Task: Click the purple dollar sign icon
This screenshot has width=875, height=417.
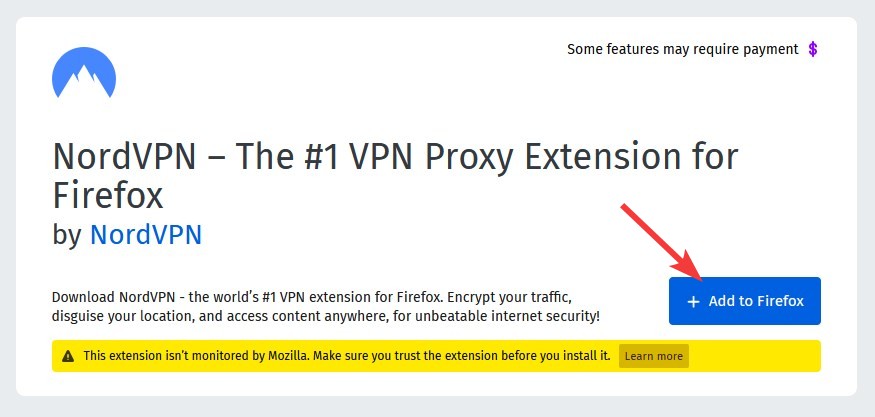Action: coord(813,50)
